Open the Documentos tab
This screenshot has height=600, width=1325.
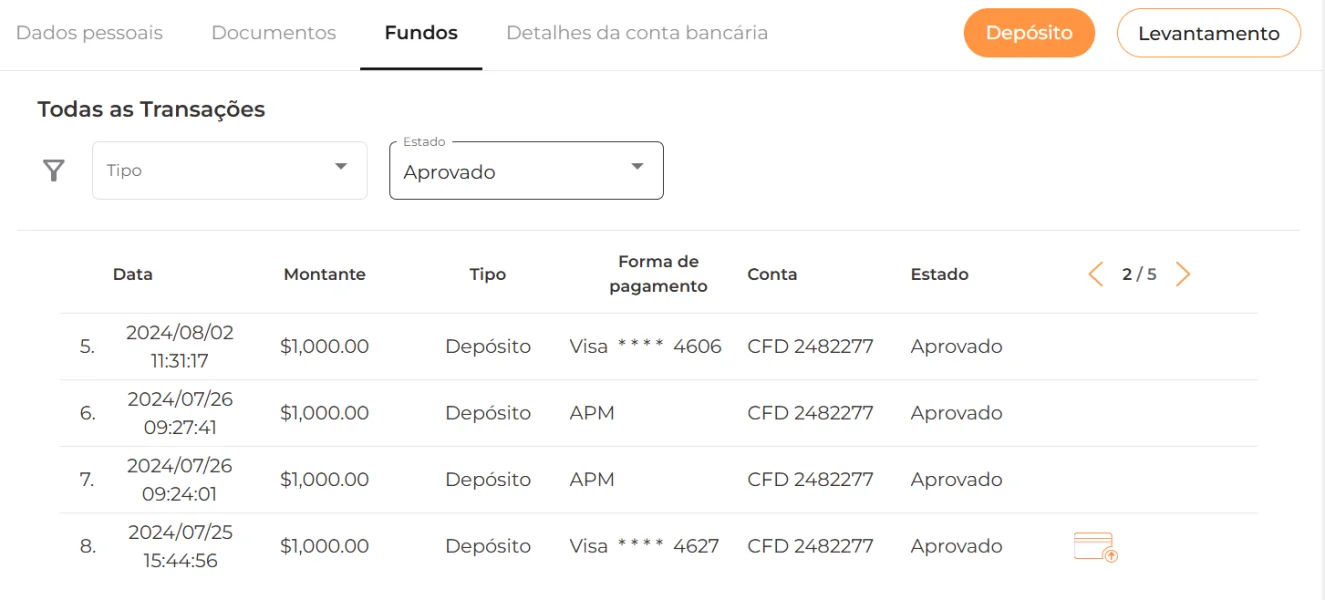point(274,33)
